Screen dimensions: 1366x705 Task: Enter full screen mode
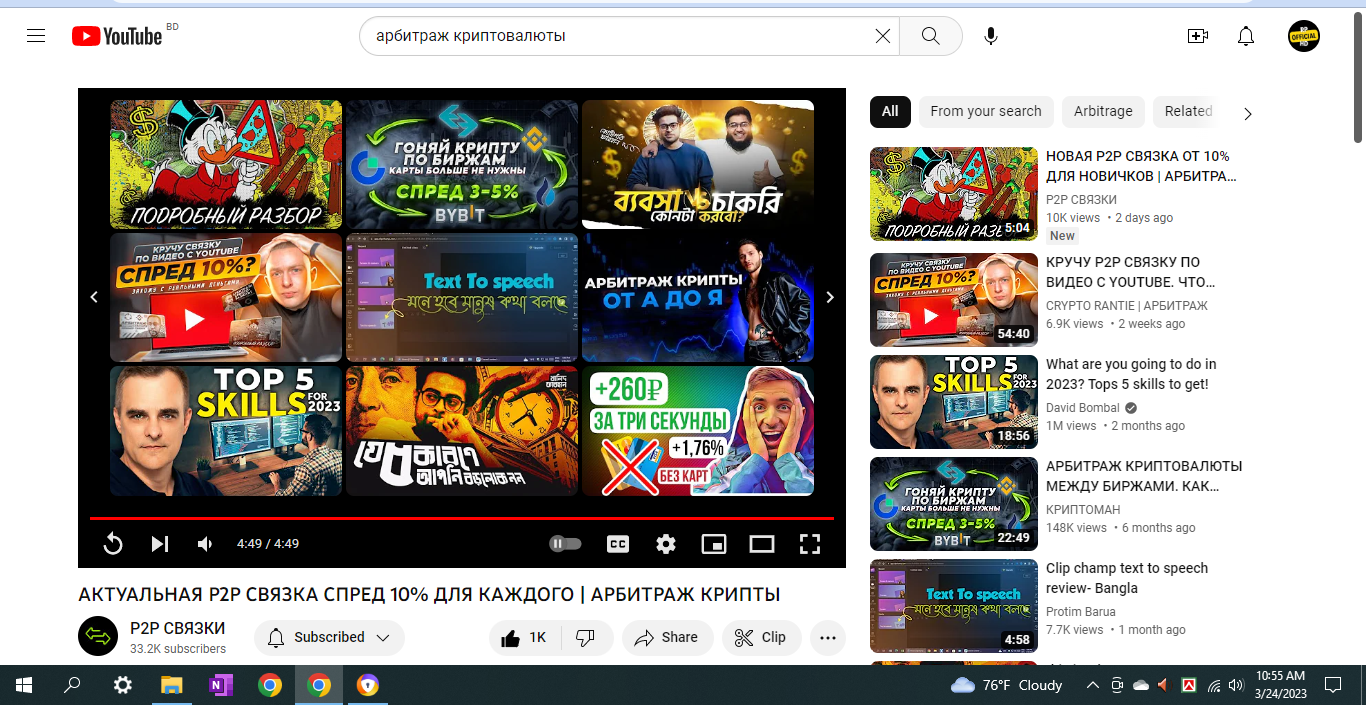810,544
